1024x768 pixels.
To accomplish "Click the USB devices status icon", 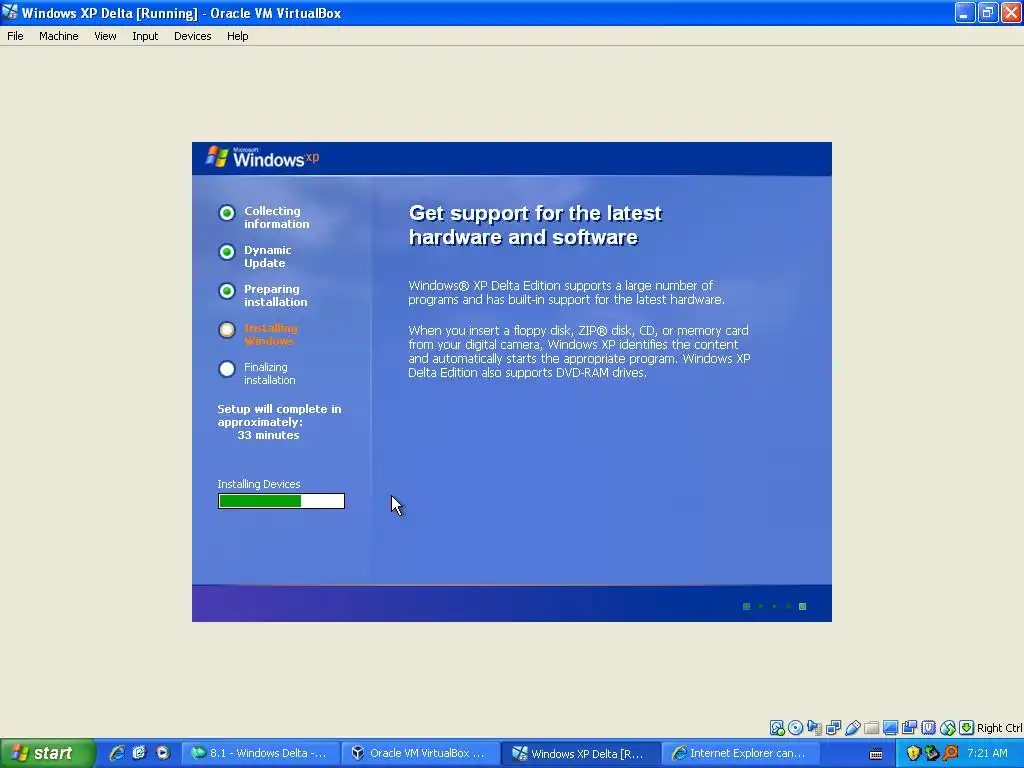I will click(852, 728).
